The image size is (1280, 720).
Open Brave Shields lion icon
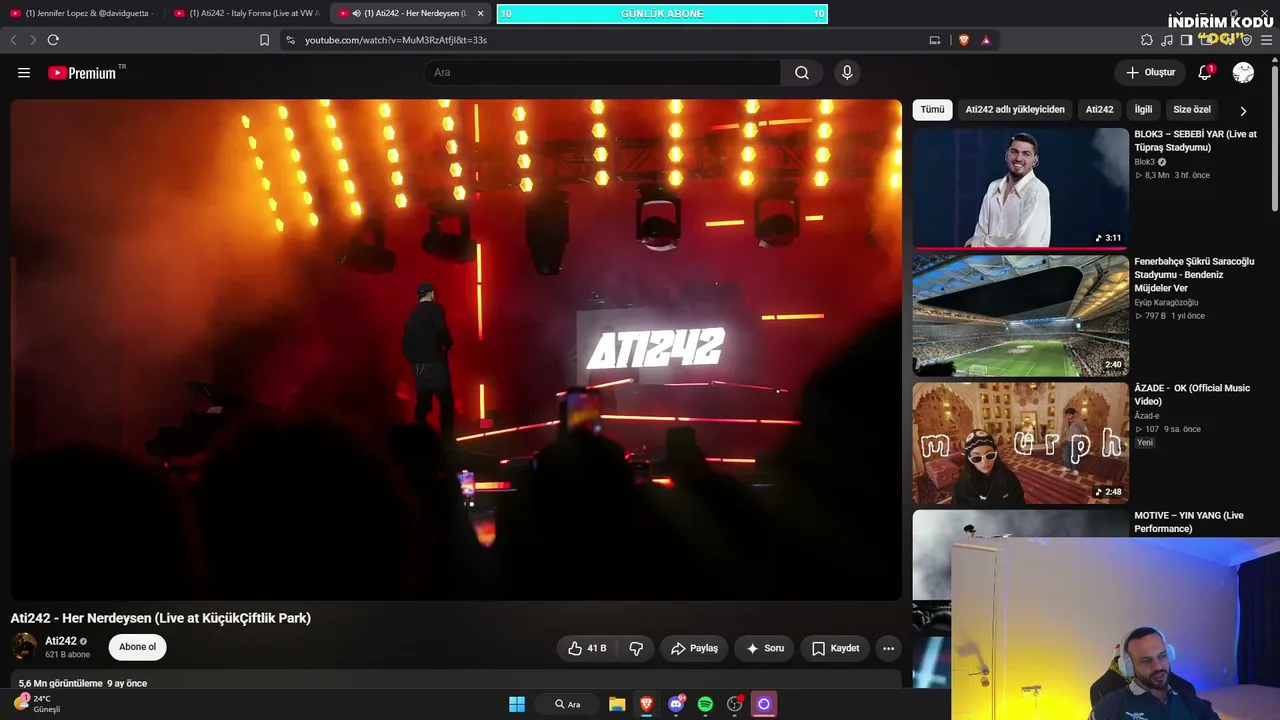coord(964,40)
